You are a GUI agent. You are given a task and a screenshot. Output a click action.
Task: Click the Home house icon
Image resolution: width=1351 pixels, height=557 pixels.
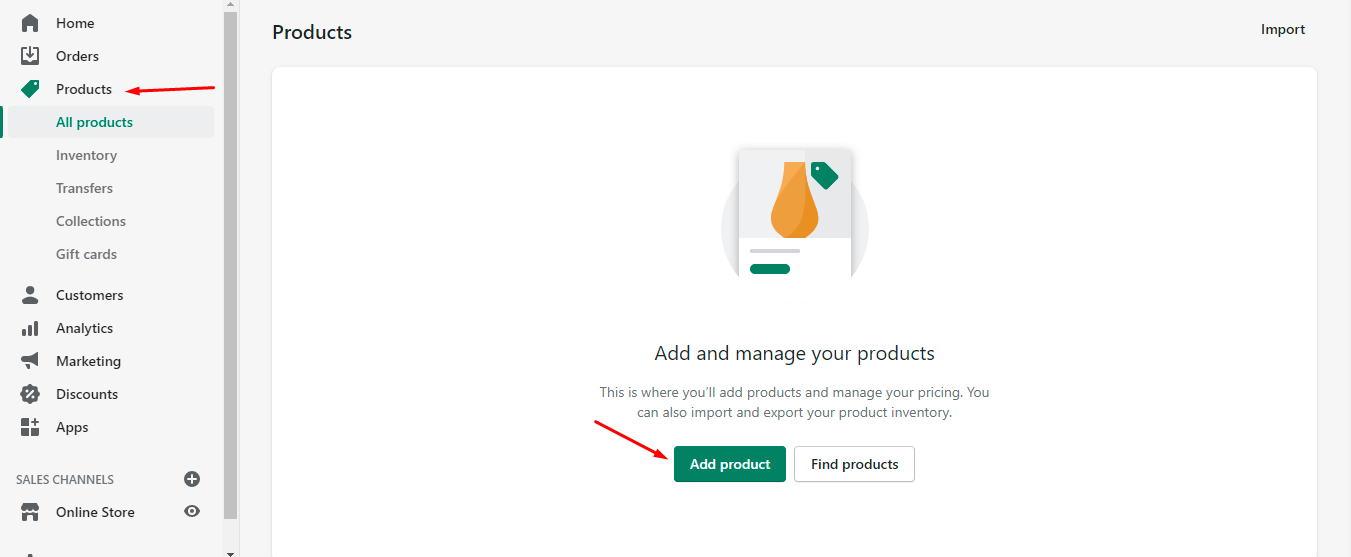(x=30, y=23)
